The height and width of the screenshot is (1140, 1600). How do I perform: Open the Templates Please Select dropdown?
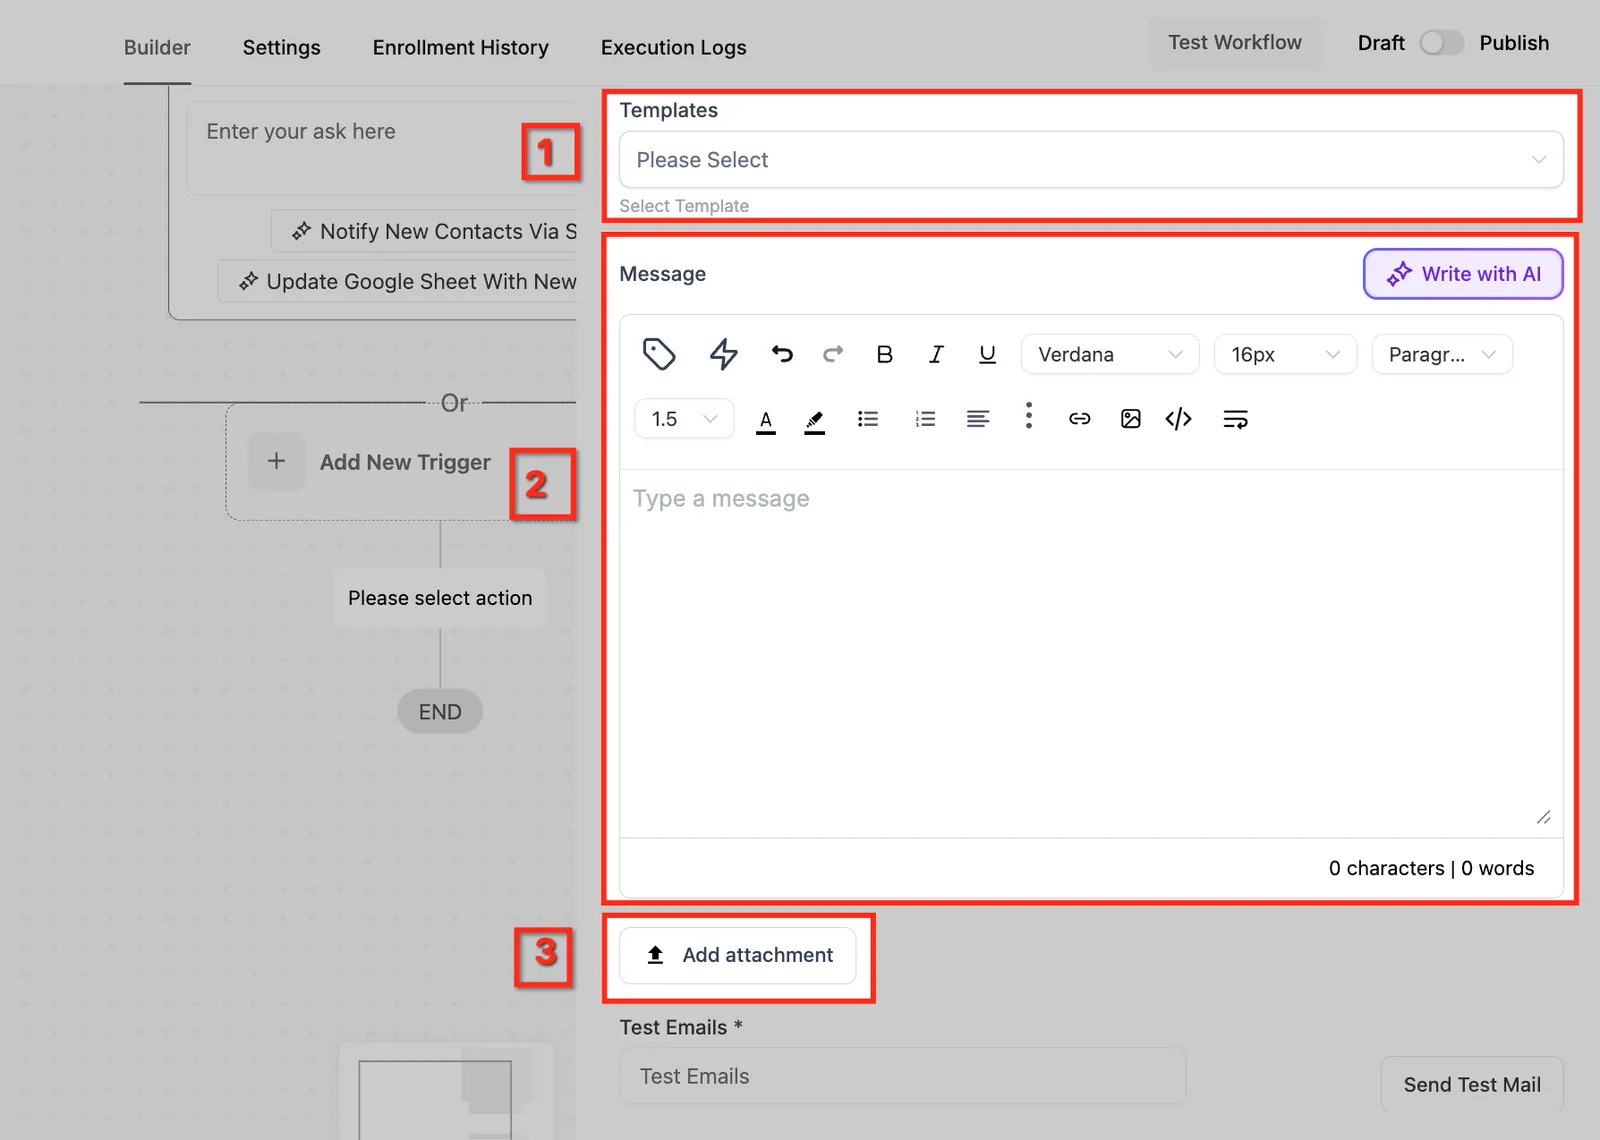[x=1091, y=160]
